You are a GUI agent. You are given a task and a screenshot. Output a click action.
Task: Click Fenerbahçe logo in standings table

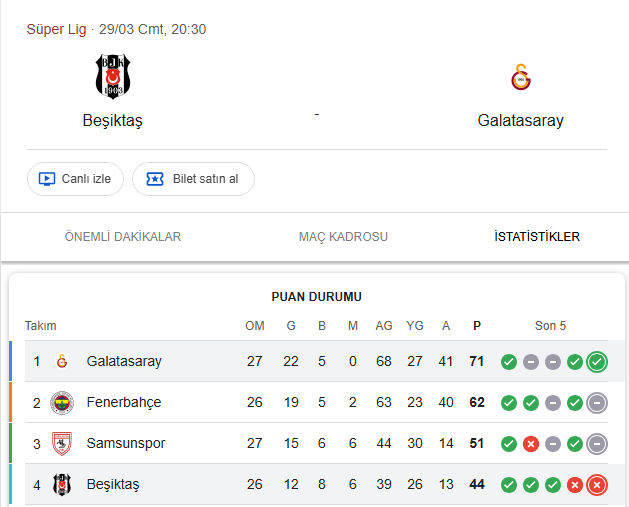[x=62, y=402]
